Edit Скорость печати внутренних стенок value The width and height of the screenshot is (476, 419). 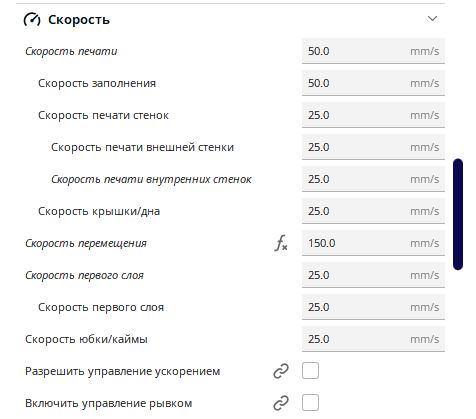point(373,179)
